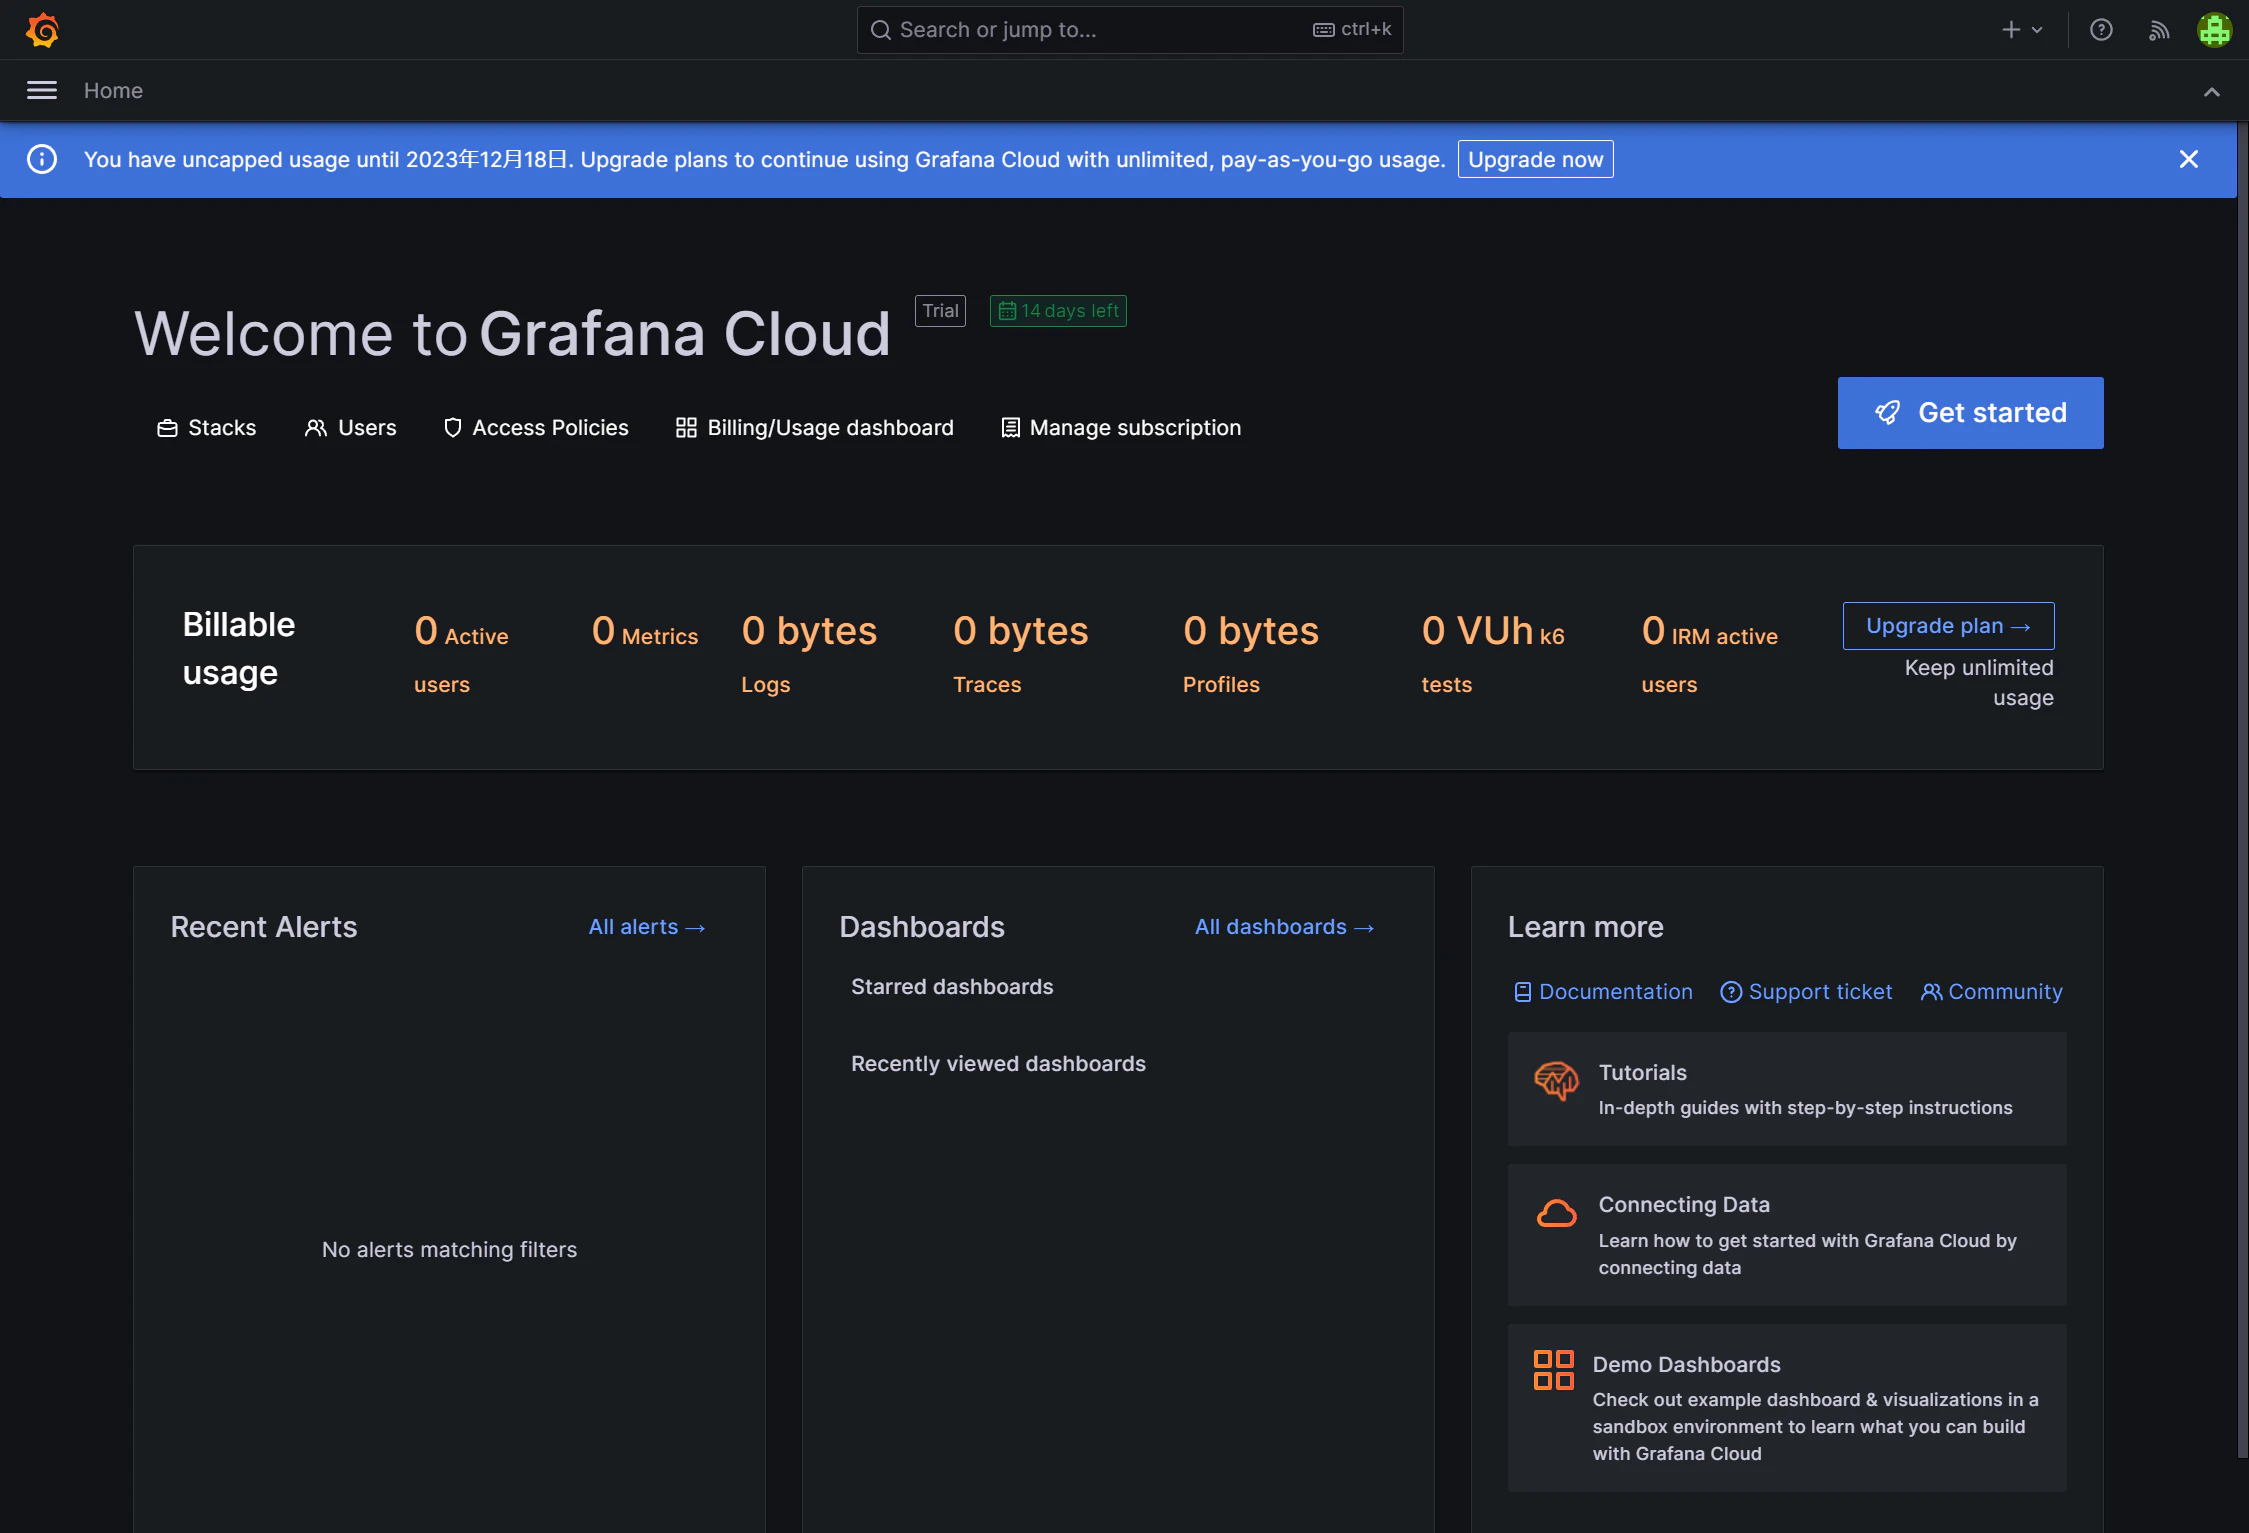Collapse the top bar with chevron
This screenshot has width=2249, height=1533.
[2211, 92]
